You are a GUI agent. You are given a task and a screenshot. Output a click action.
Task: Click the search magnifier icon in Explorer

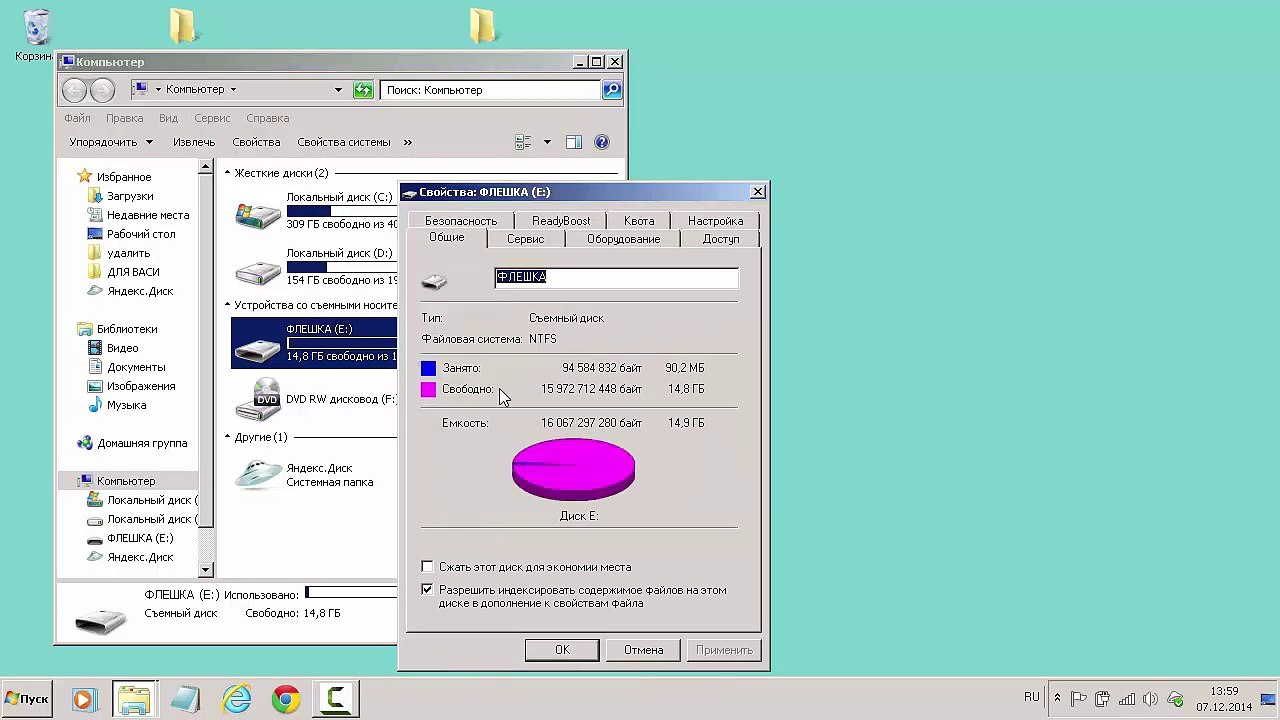(x=612, y=90)
